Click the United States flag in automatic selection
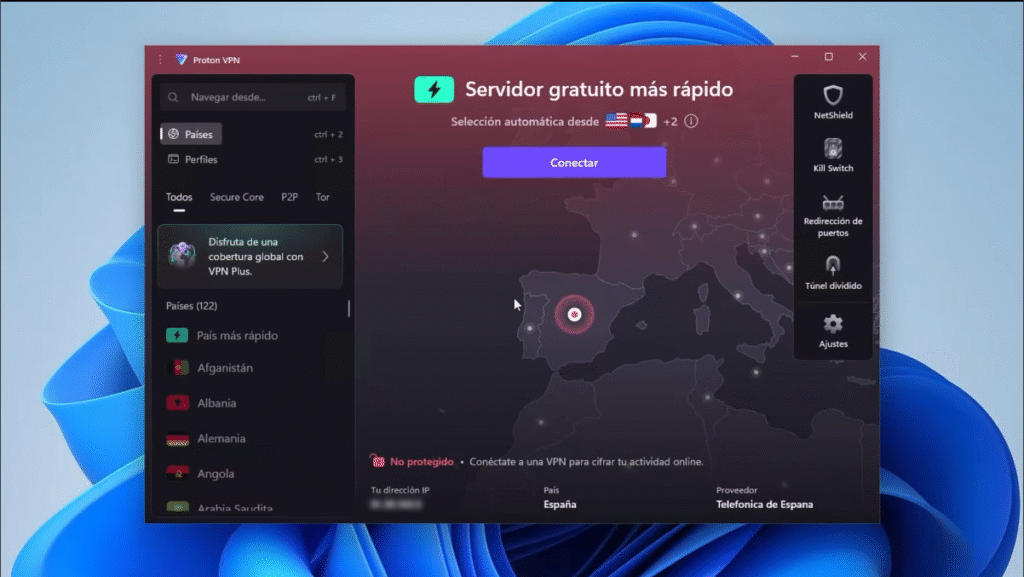The image size is (1024, 577). (x=616, y=121)
